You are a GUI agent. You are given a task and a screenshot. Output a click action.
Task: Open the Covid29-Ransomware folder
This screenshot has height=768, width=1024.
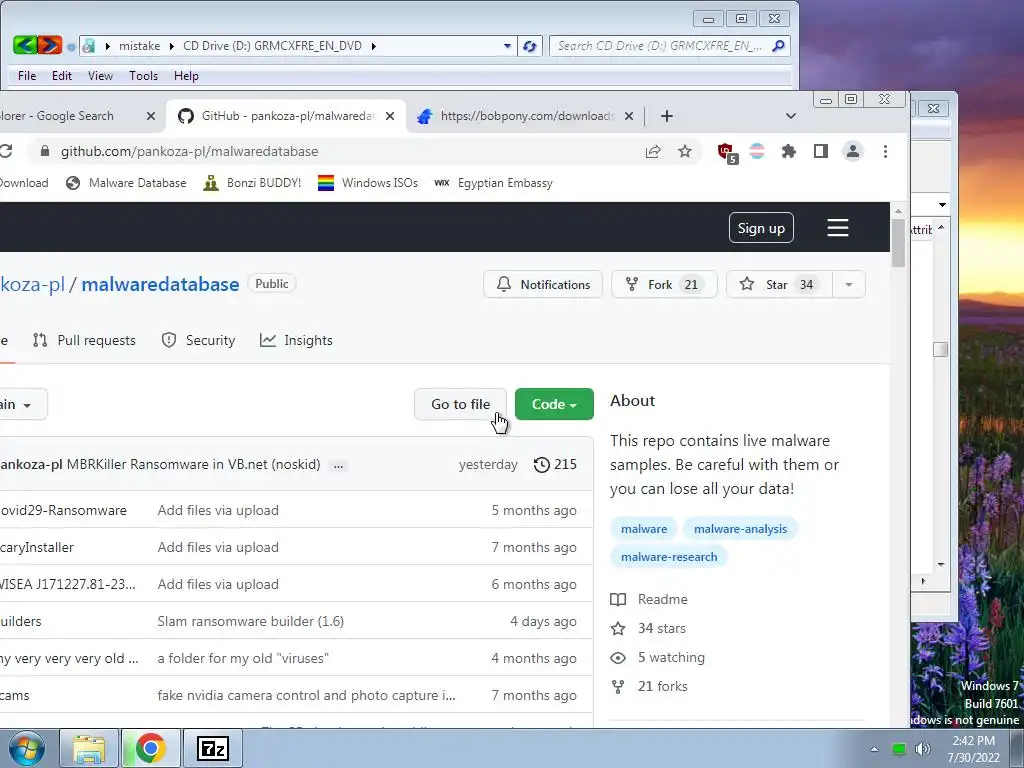point(63,510)
